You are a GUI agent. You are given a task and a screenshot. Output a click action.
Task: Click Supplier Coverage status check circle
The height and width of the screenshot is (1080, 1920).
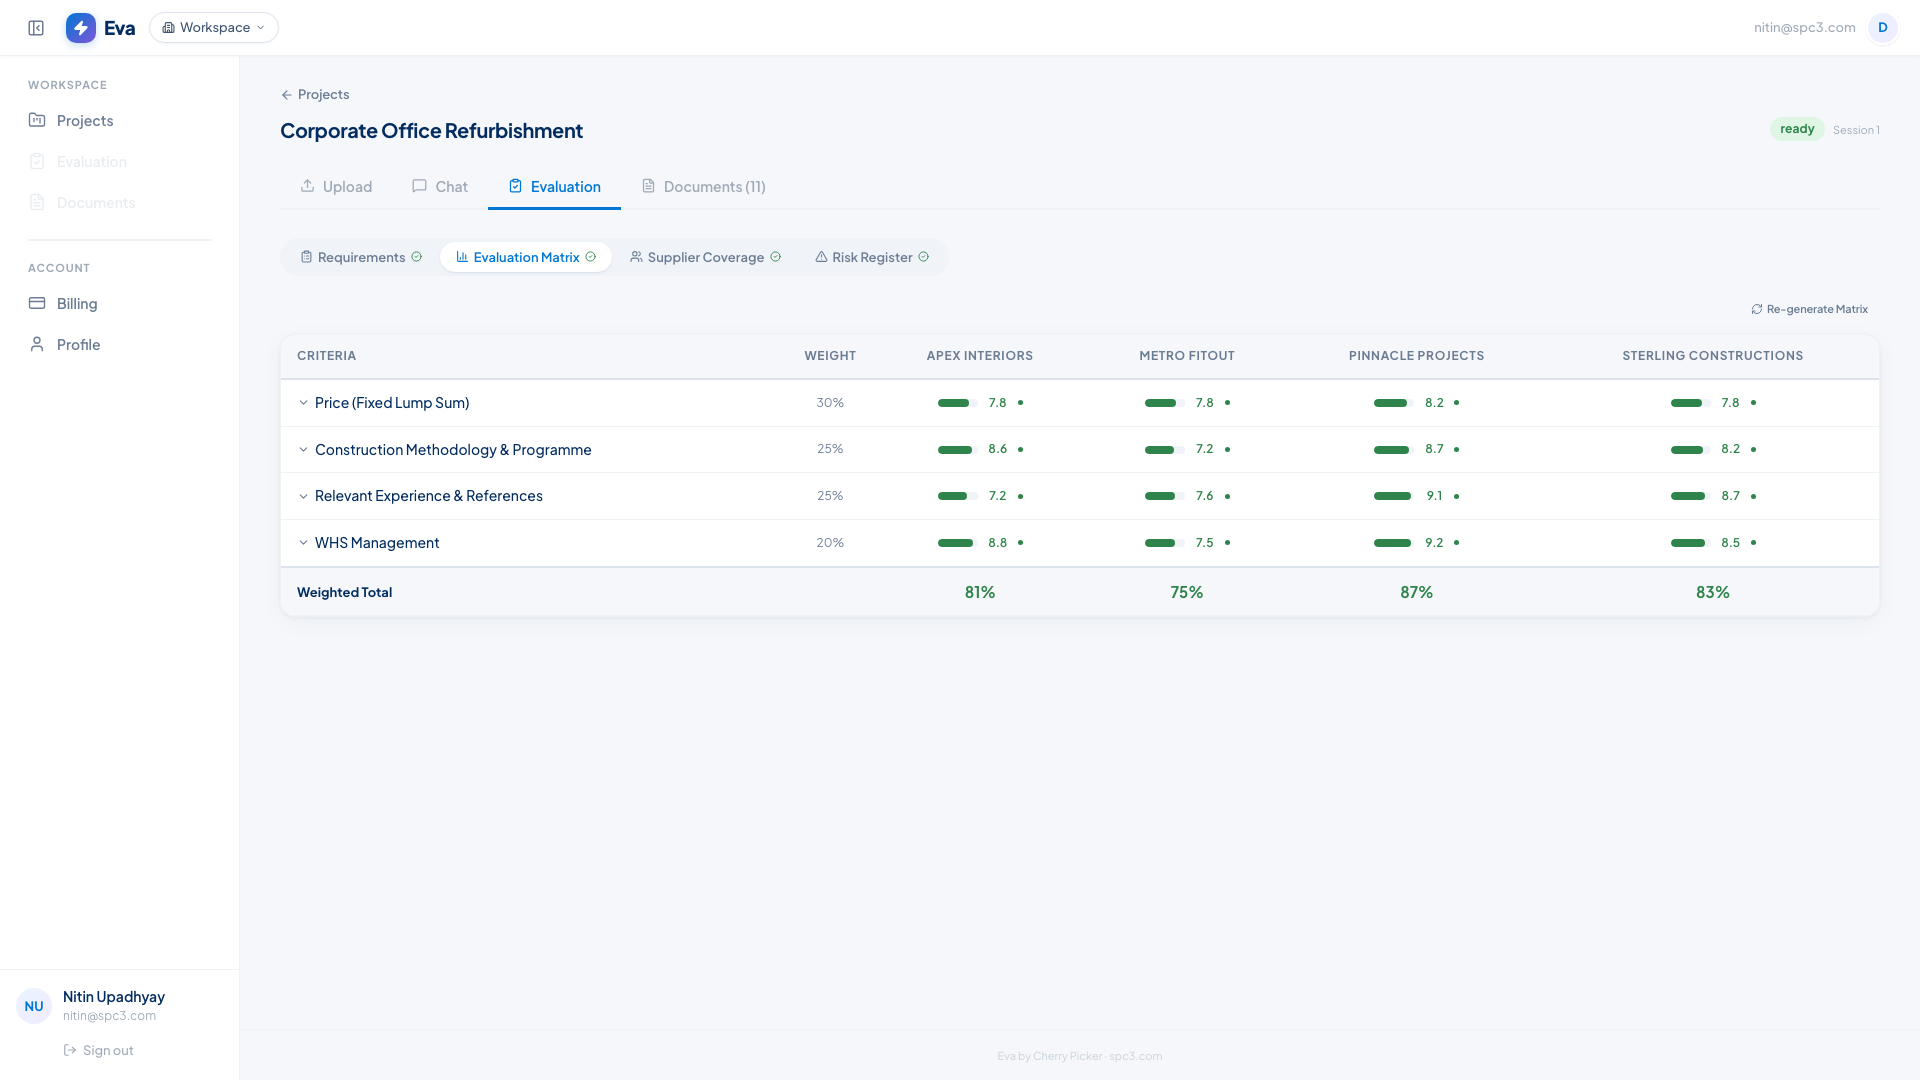click(x=776, y=257)
